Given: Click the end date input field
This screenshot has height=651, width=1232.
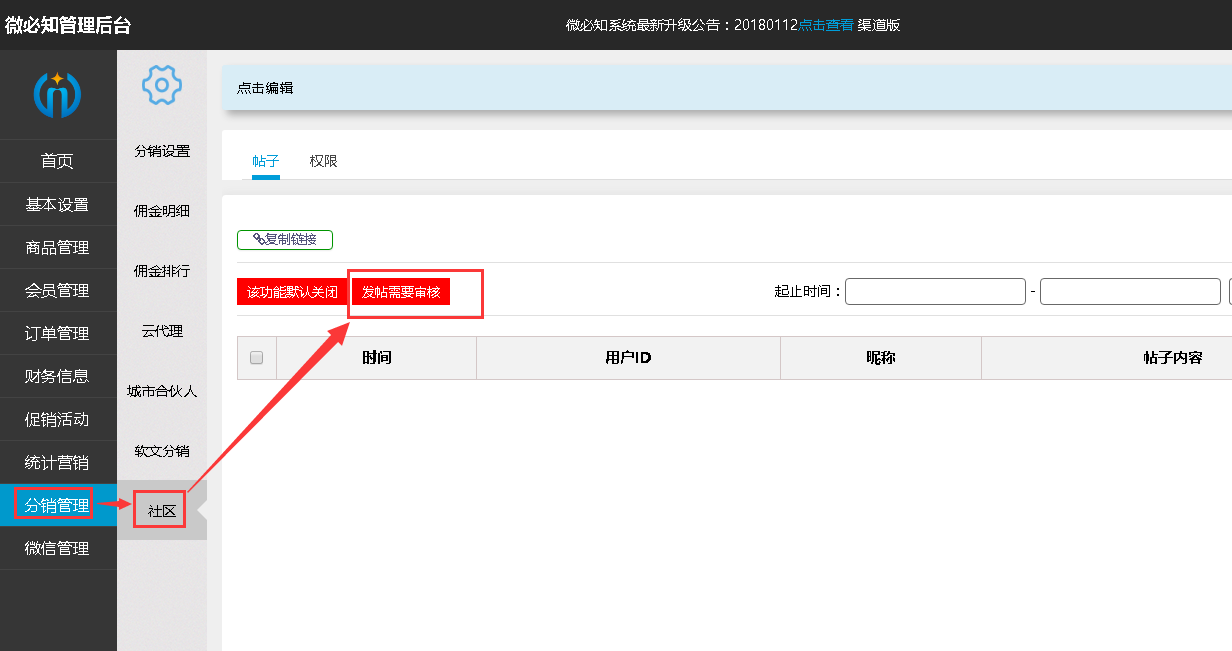Looking at the screenshot, I should coord(1129,292).
